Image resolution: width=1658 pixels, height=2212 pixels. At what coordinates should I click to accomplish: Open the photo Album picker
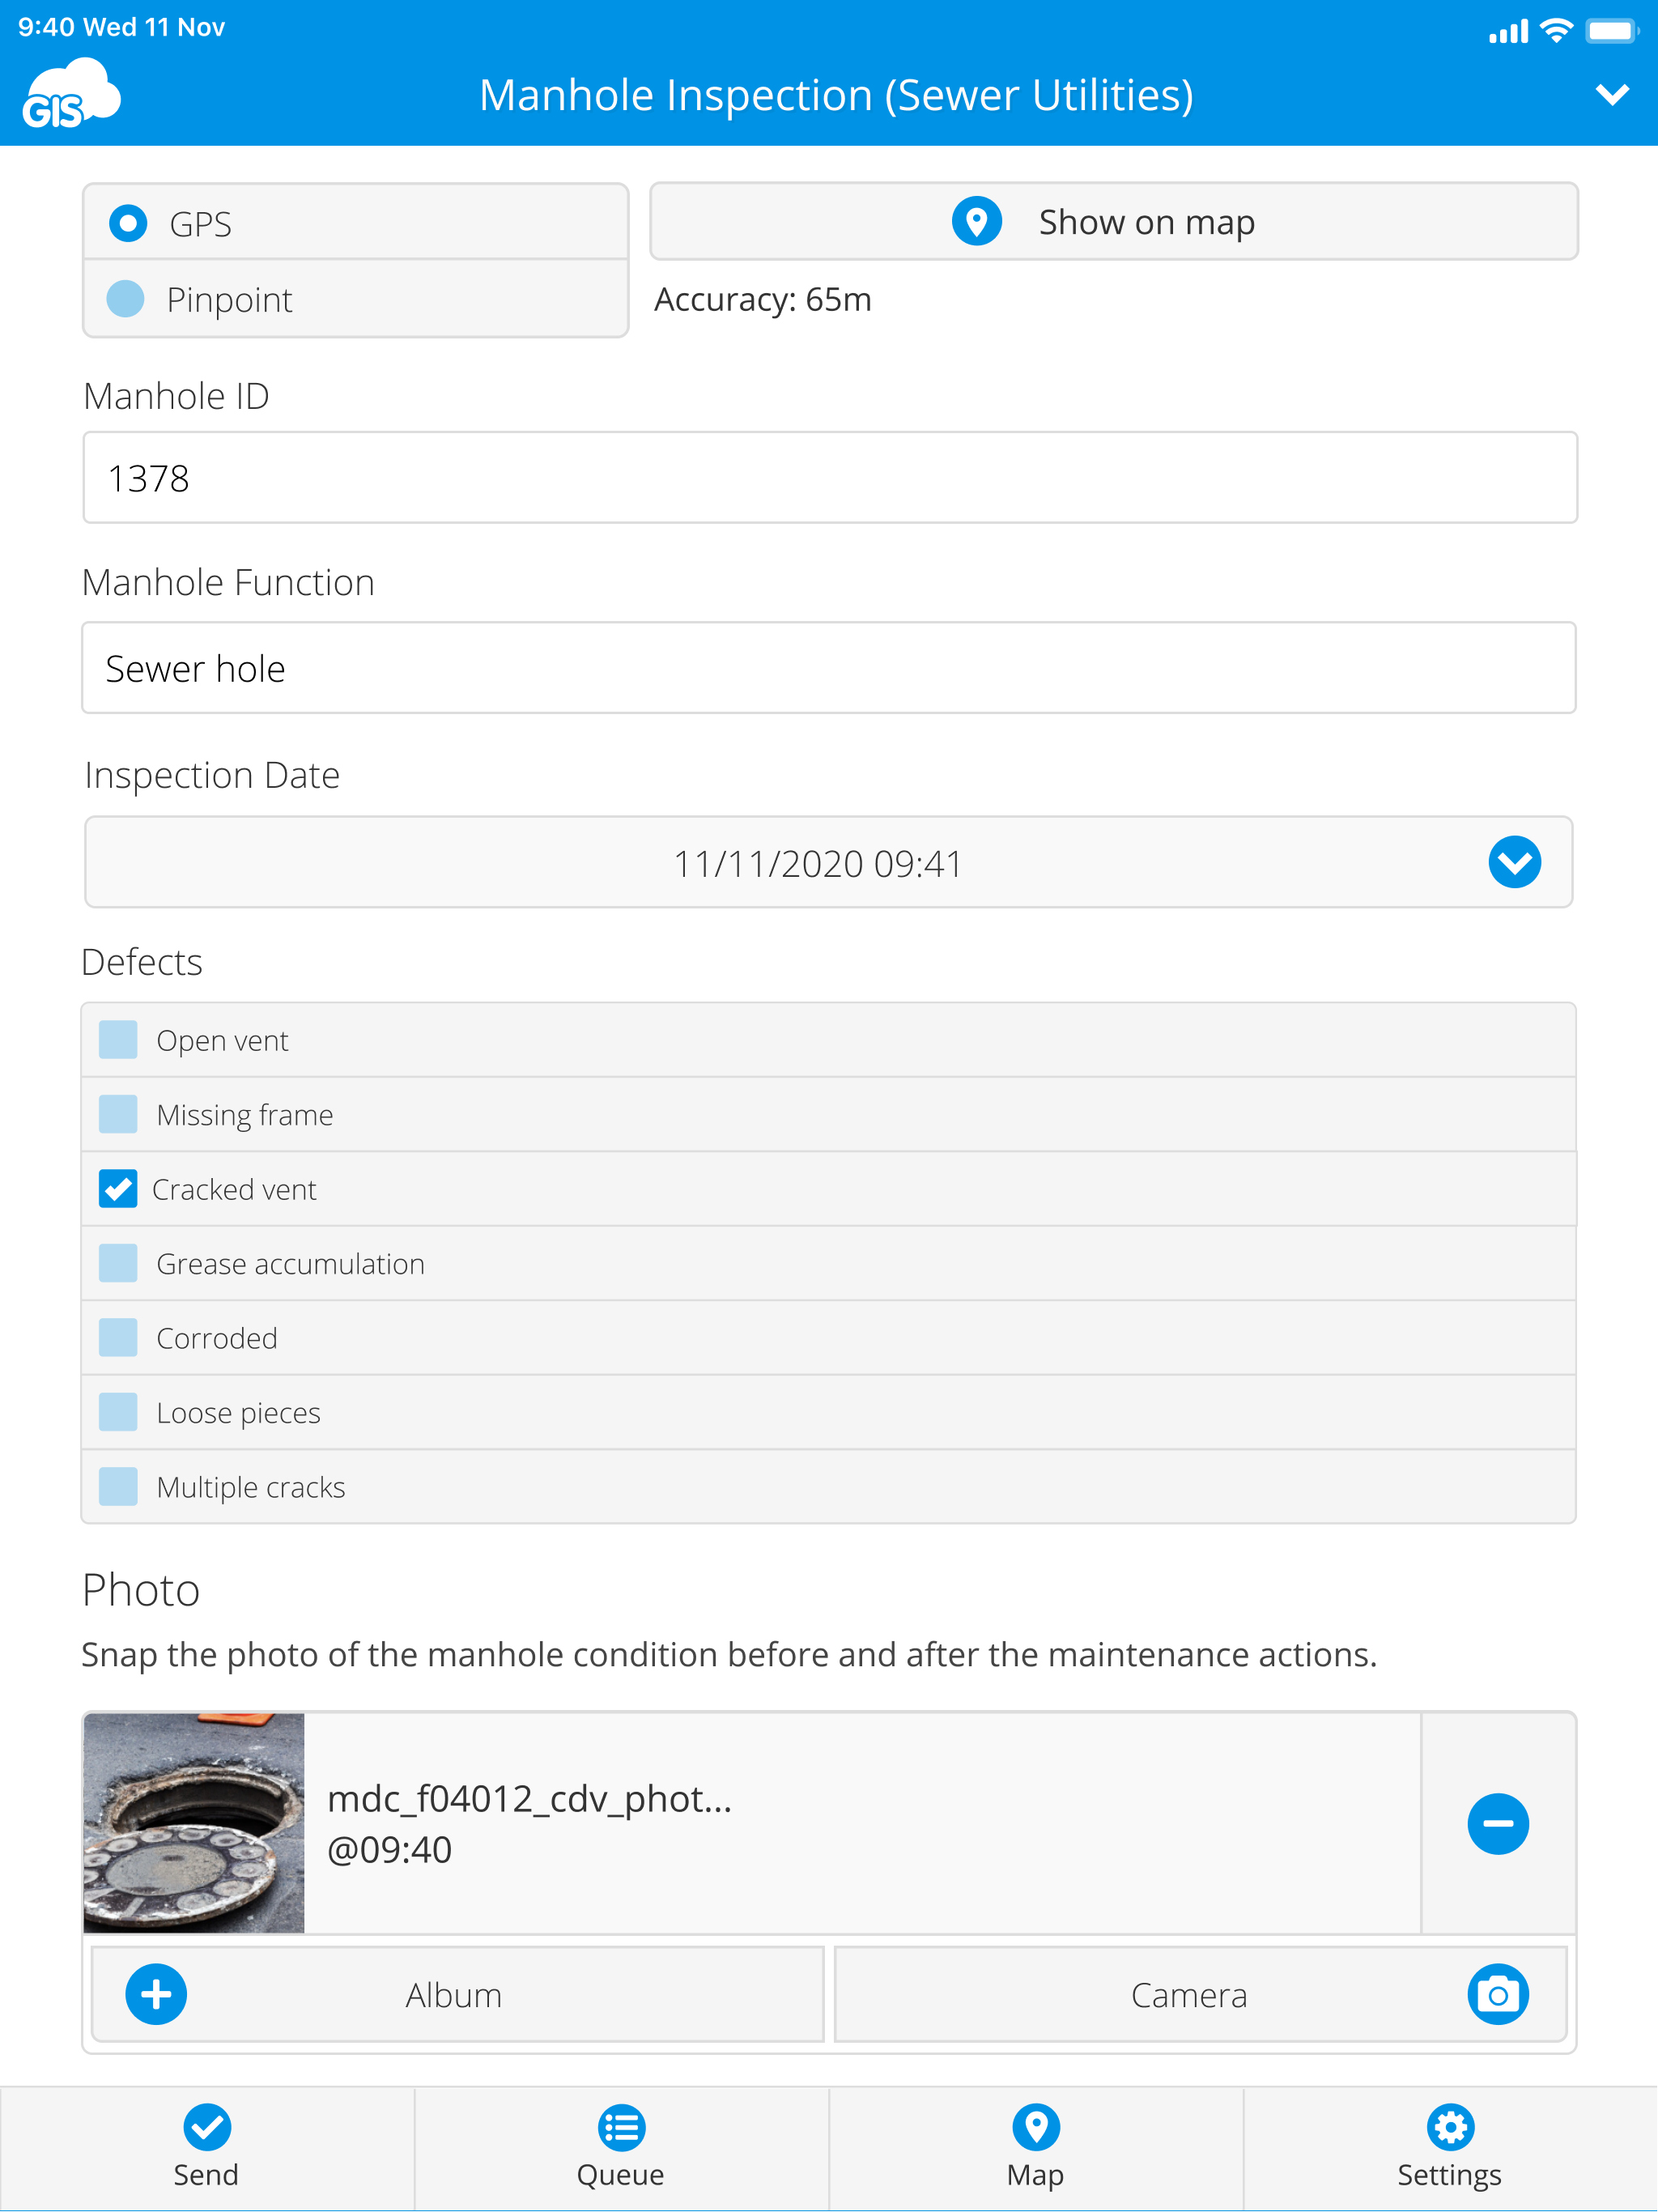click(455, 1994)
